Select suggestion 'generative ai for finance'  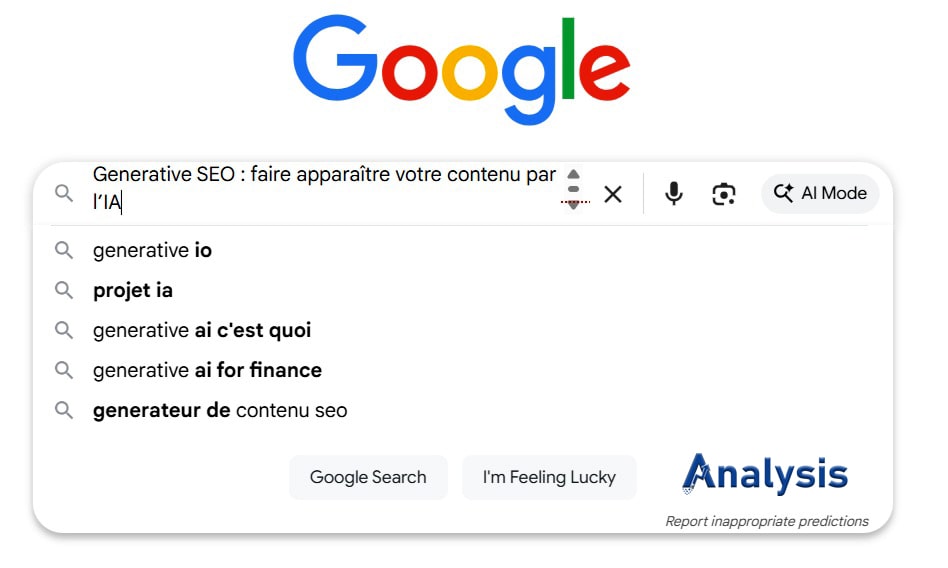pyautogui.click(x=207, y=370)
